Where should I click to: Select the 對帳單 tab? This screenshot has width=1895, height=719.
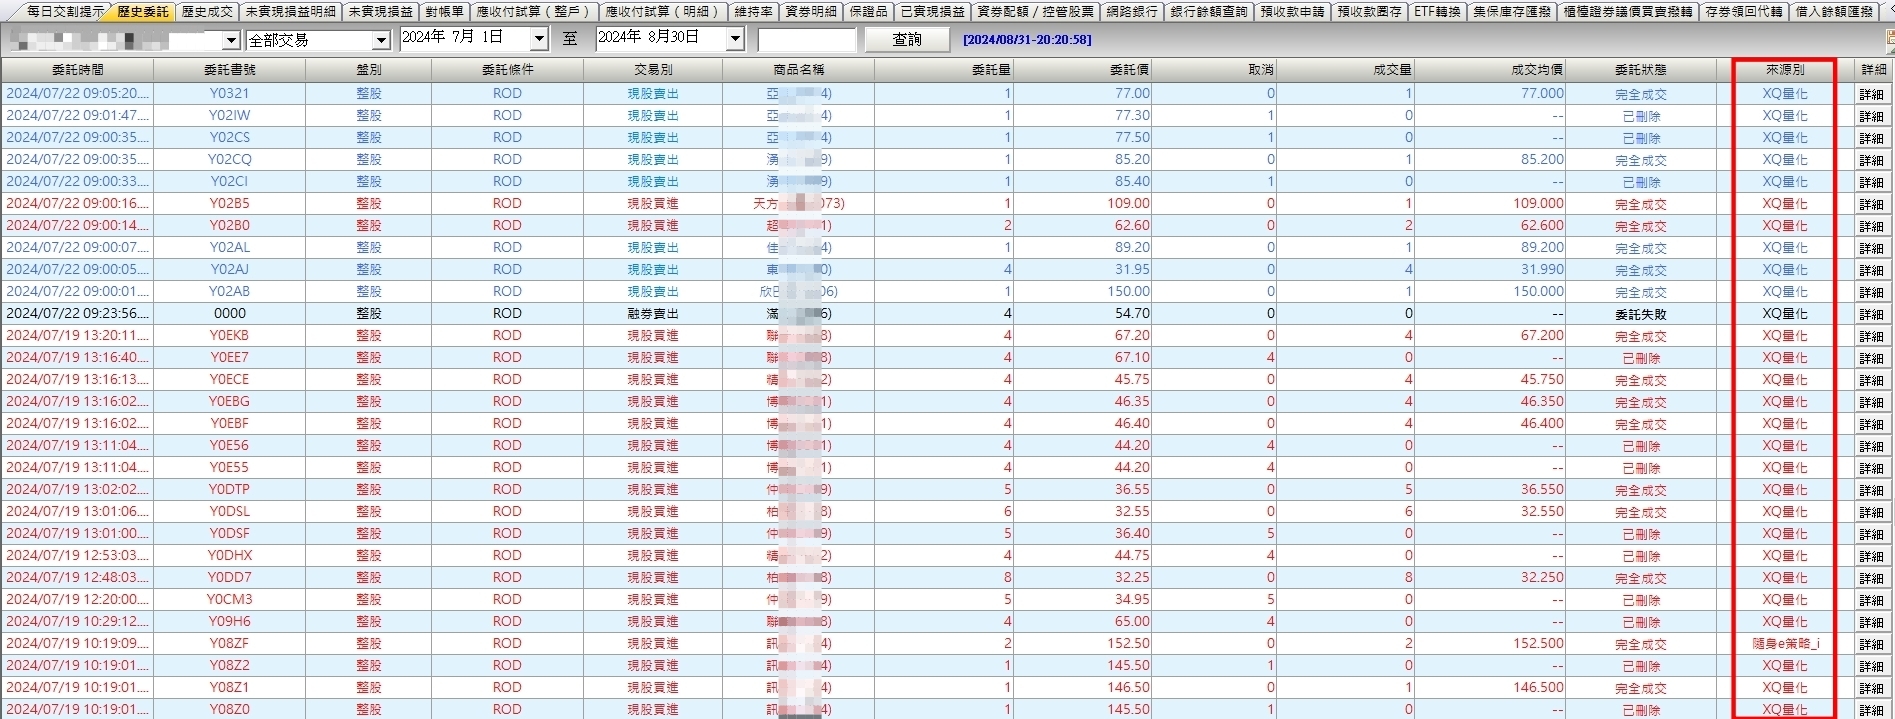point(444,12)
